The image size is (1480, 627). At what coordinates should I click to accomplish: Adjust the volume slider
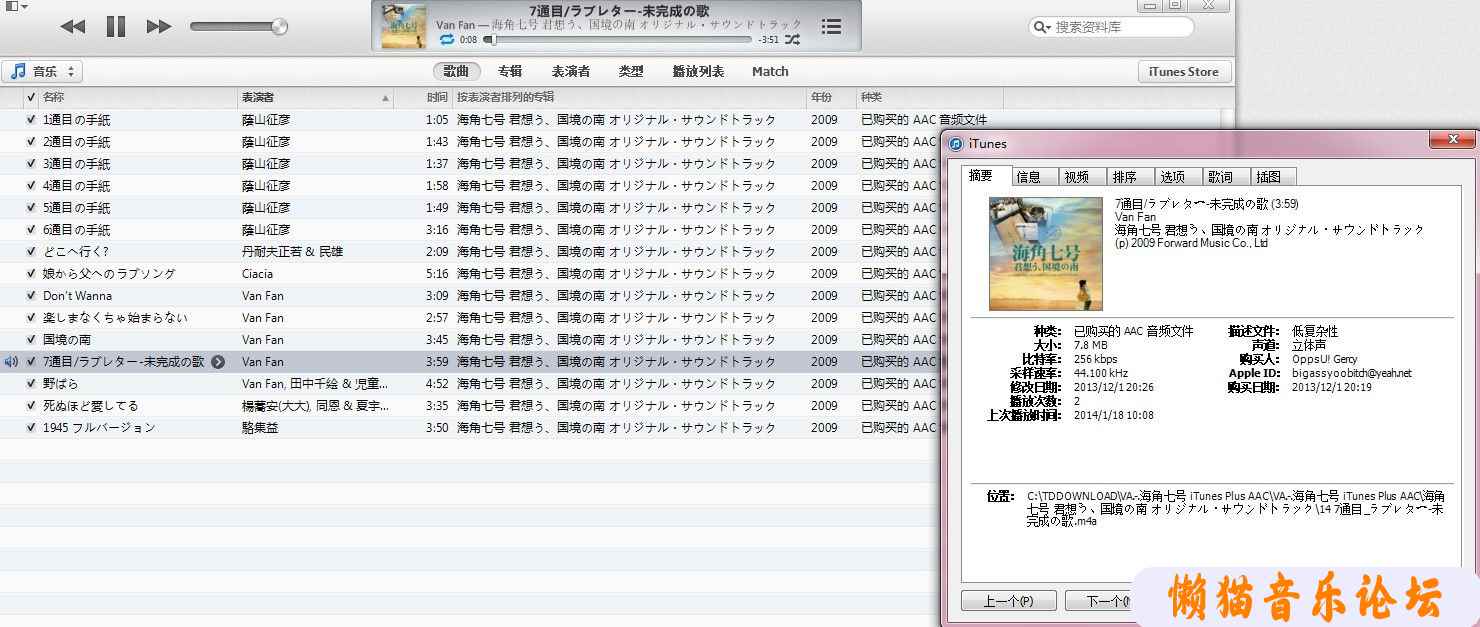[238, 27]
